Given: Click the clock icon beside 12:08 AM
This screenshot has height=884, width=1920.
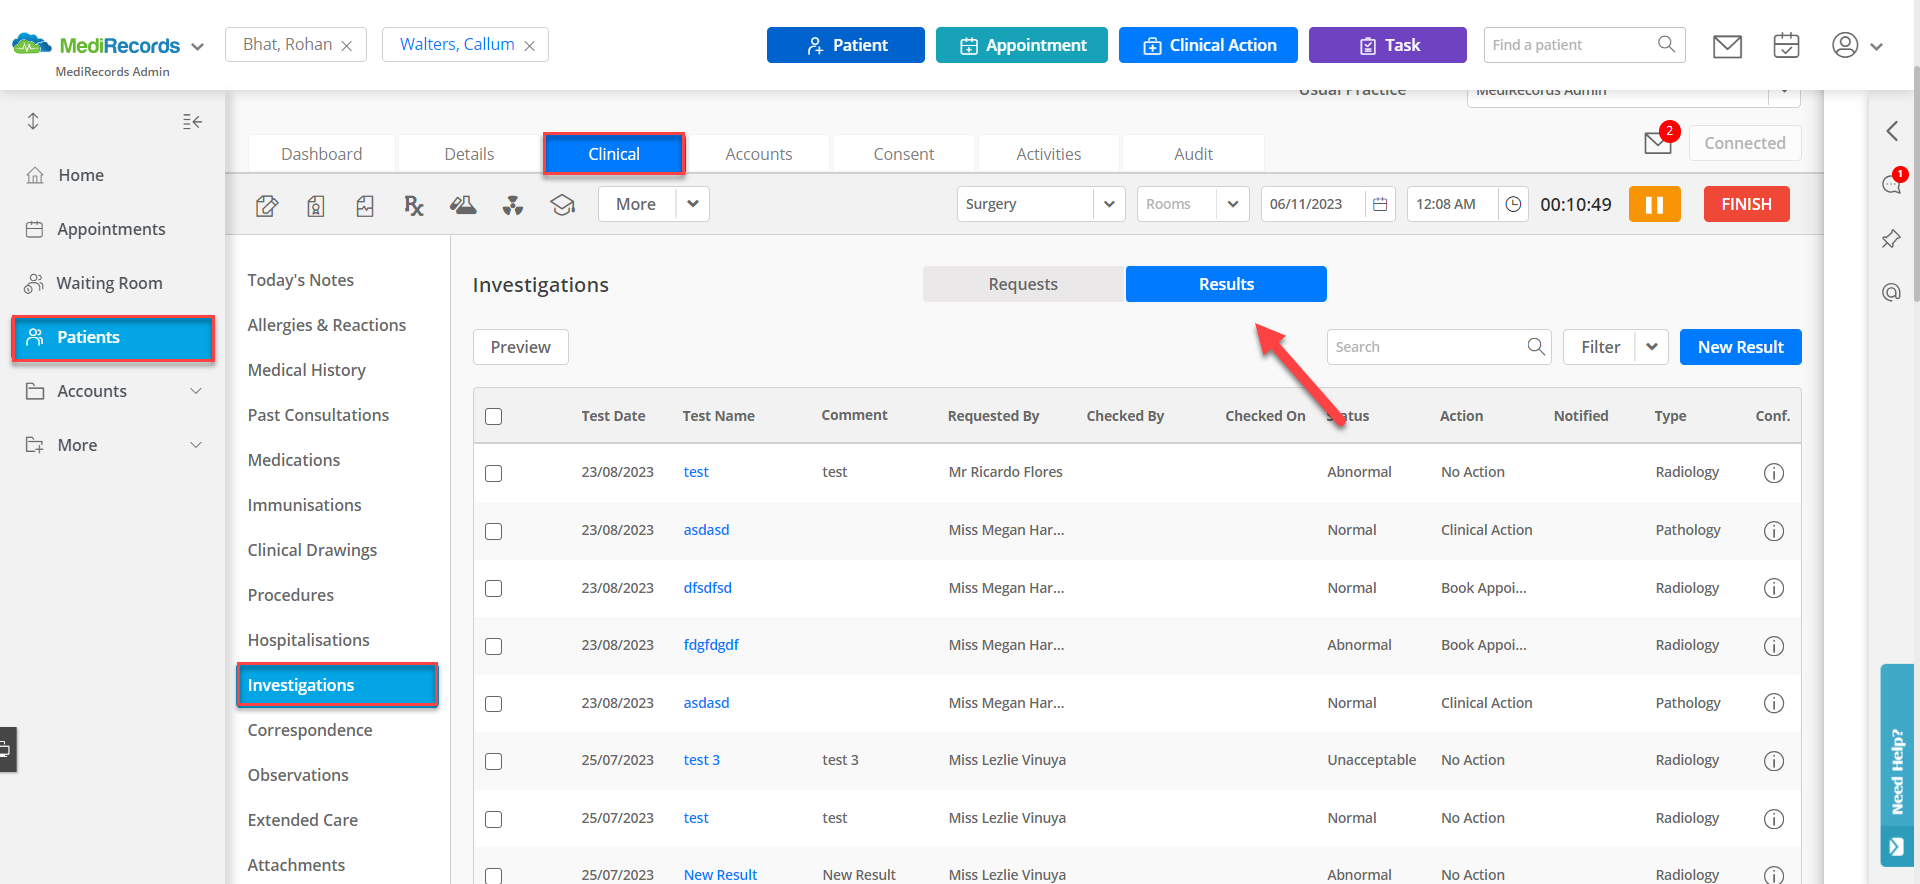Looking at the screenshot, I should 1514,204.
